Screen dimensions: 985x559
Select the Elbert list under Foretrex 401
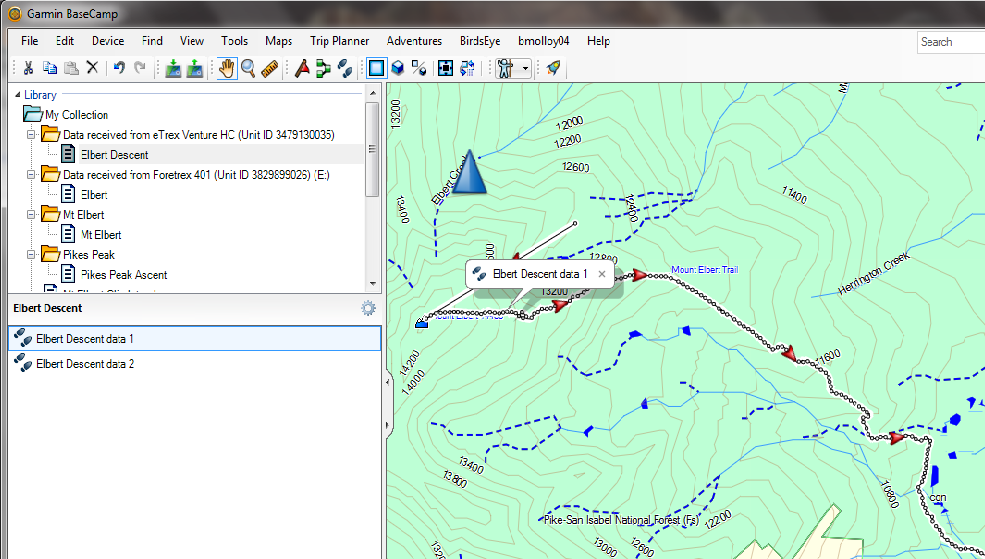[94, 195]
